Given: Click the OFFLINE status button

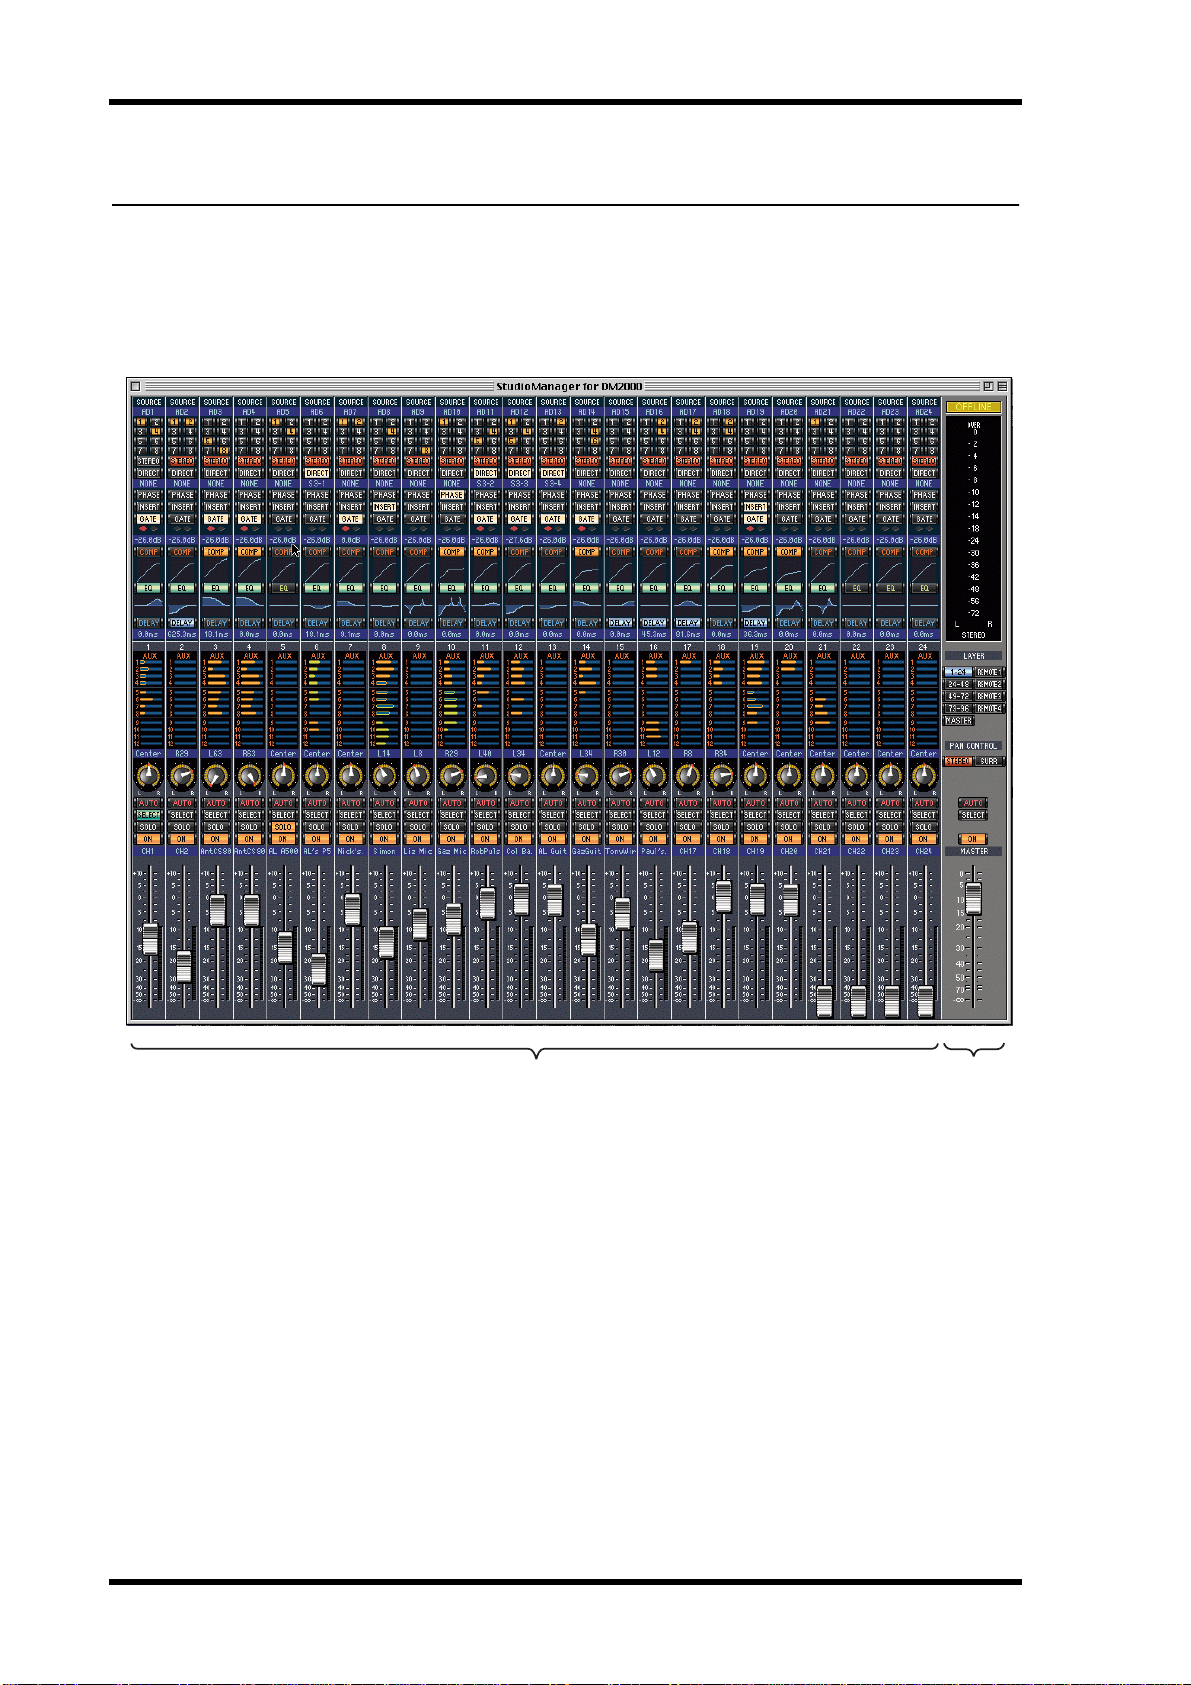Looking at the screenshot, I should [973, 407].
